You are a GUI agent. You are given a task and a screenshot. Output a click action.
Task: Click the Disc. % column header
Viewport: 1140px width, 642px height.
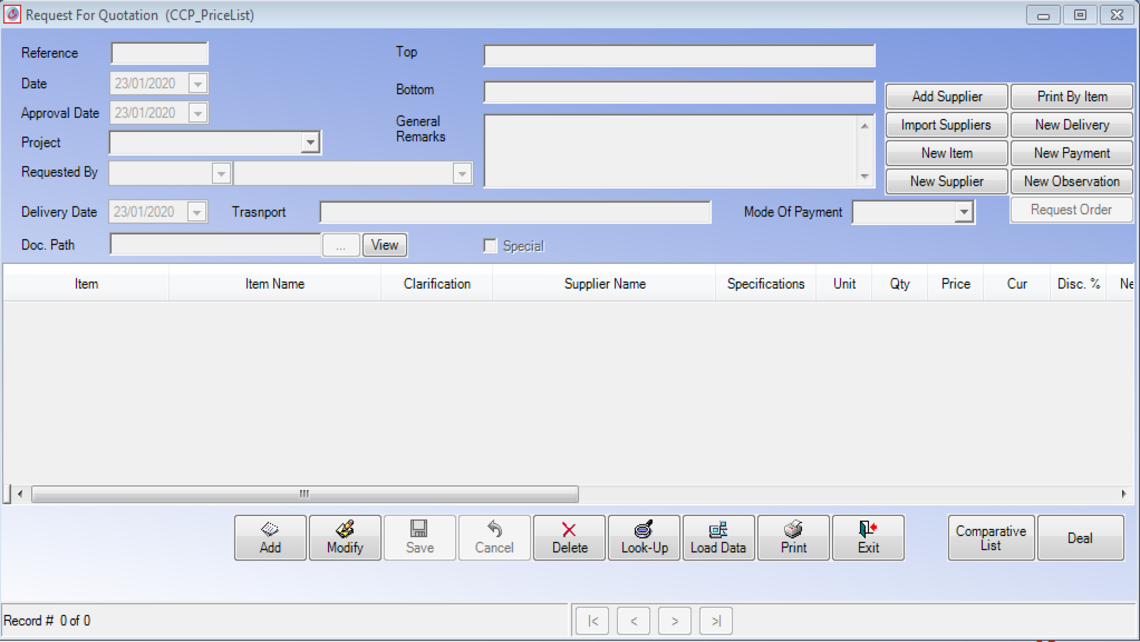(1078, 284)
